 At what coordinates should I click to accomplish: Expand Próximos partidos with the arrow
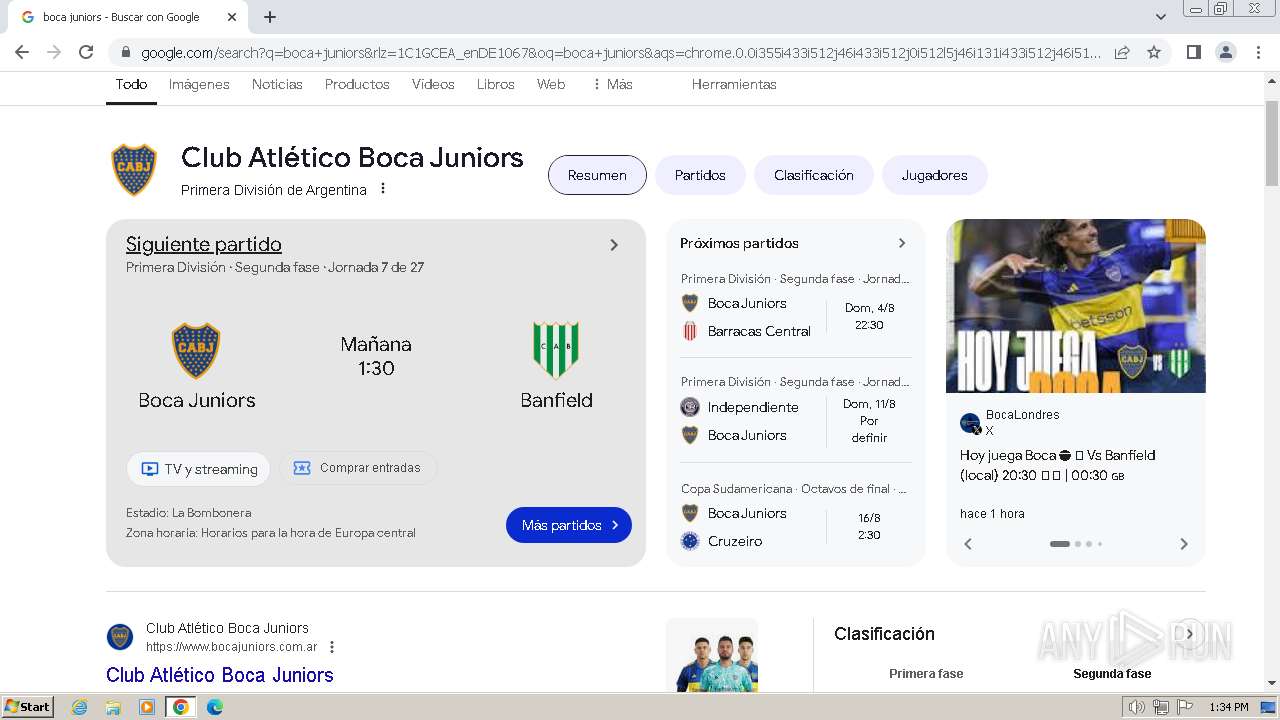[x=902, y=243]
